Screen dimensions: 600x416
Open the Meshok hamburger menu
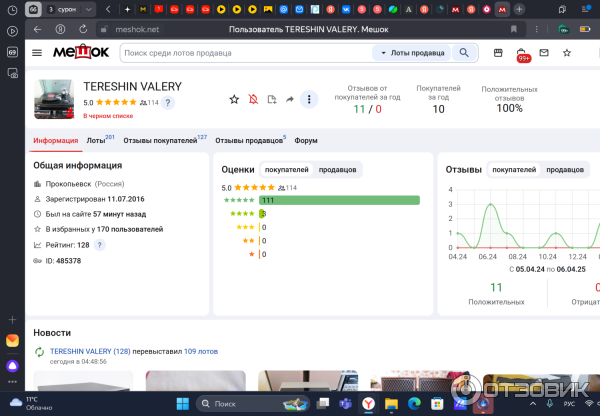point(37,52)
